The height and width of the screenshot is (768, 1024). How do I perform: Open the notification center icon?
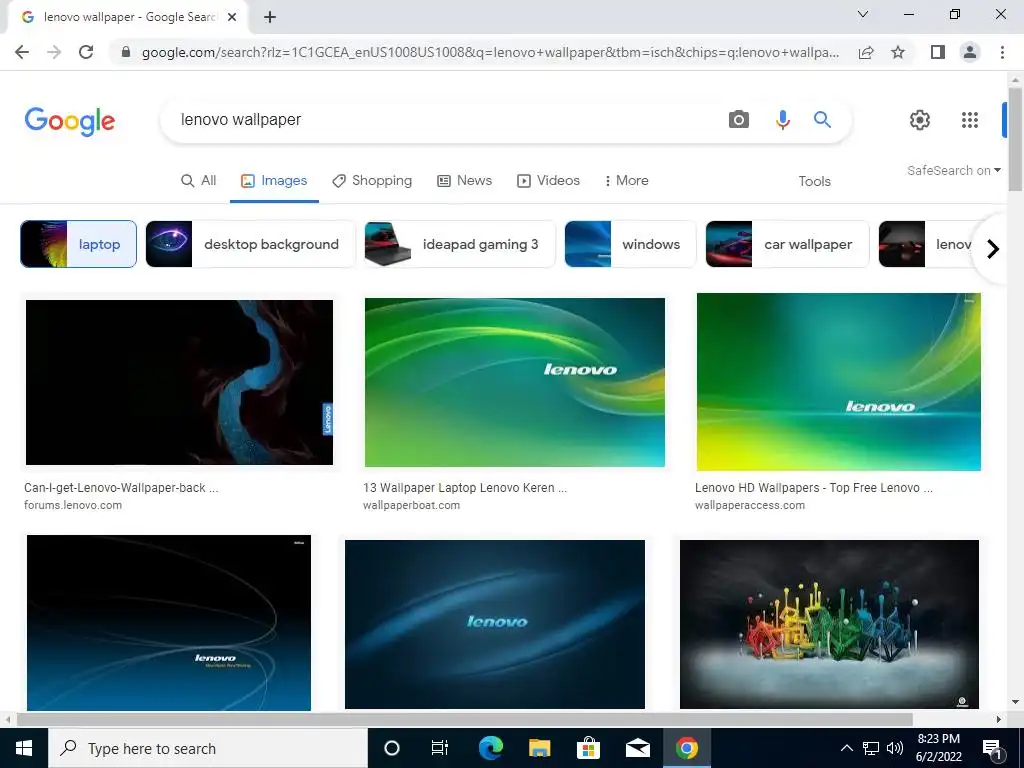pyautogui.click(x=992, y=750)
